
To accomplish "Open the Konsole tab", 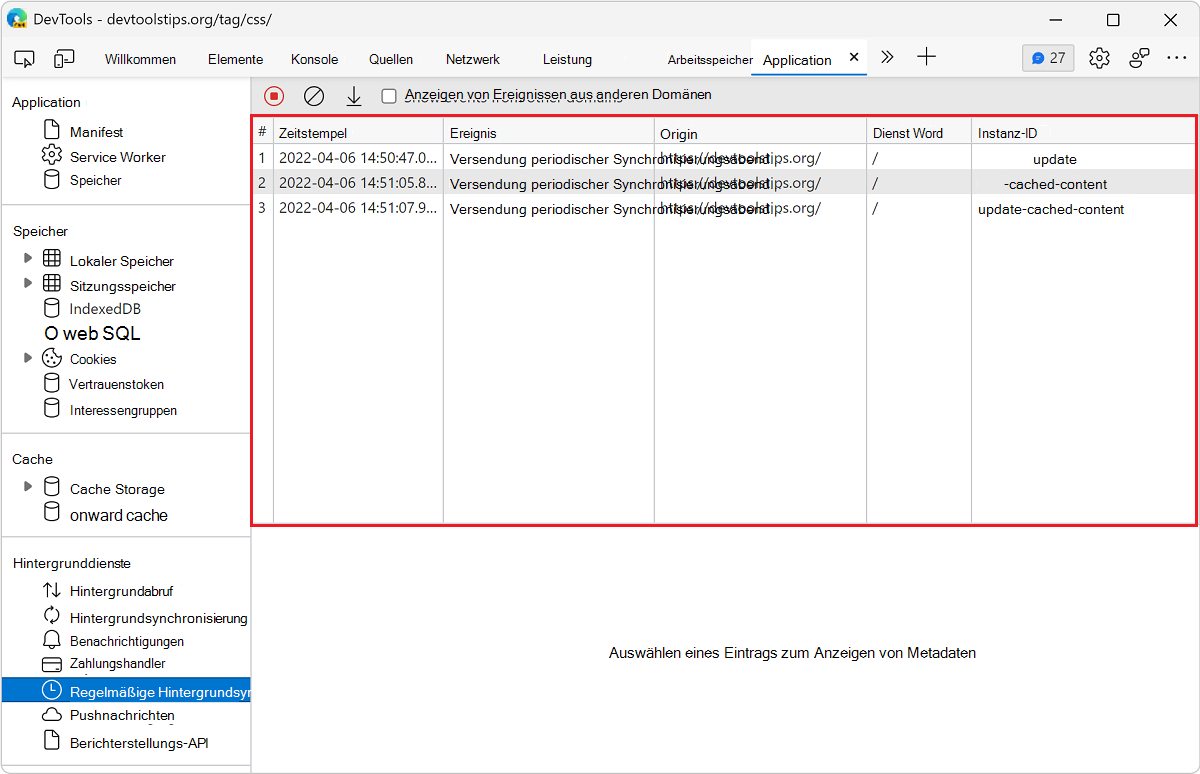I will coord(314,59).
